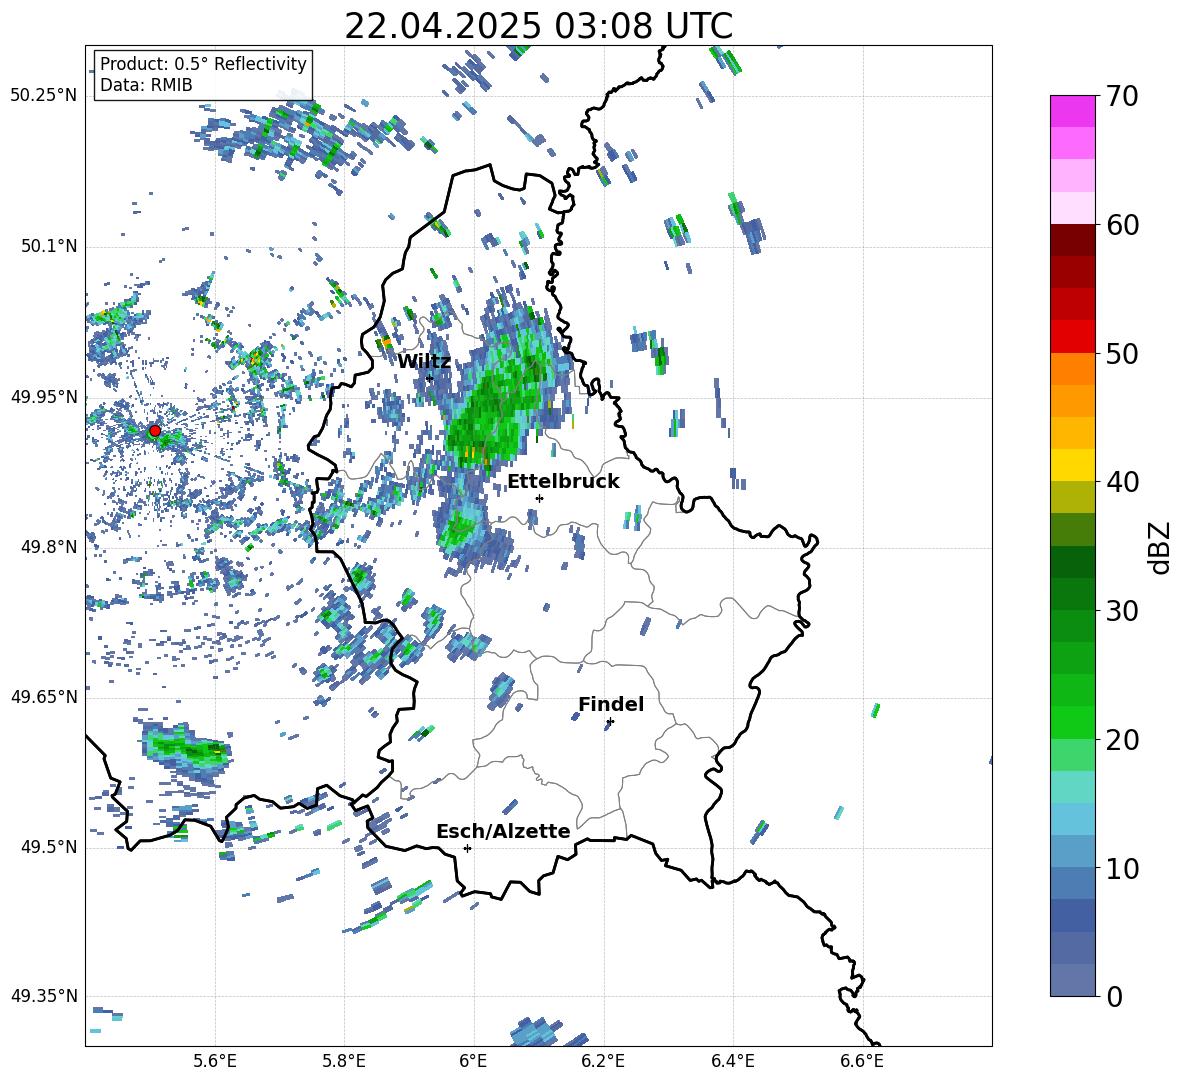The image size is (1184, 1081).
Task: Click the Product: 0.5° Reflectivity text
Action: 203,63
